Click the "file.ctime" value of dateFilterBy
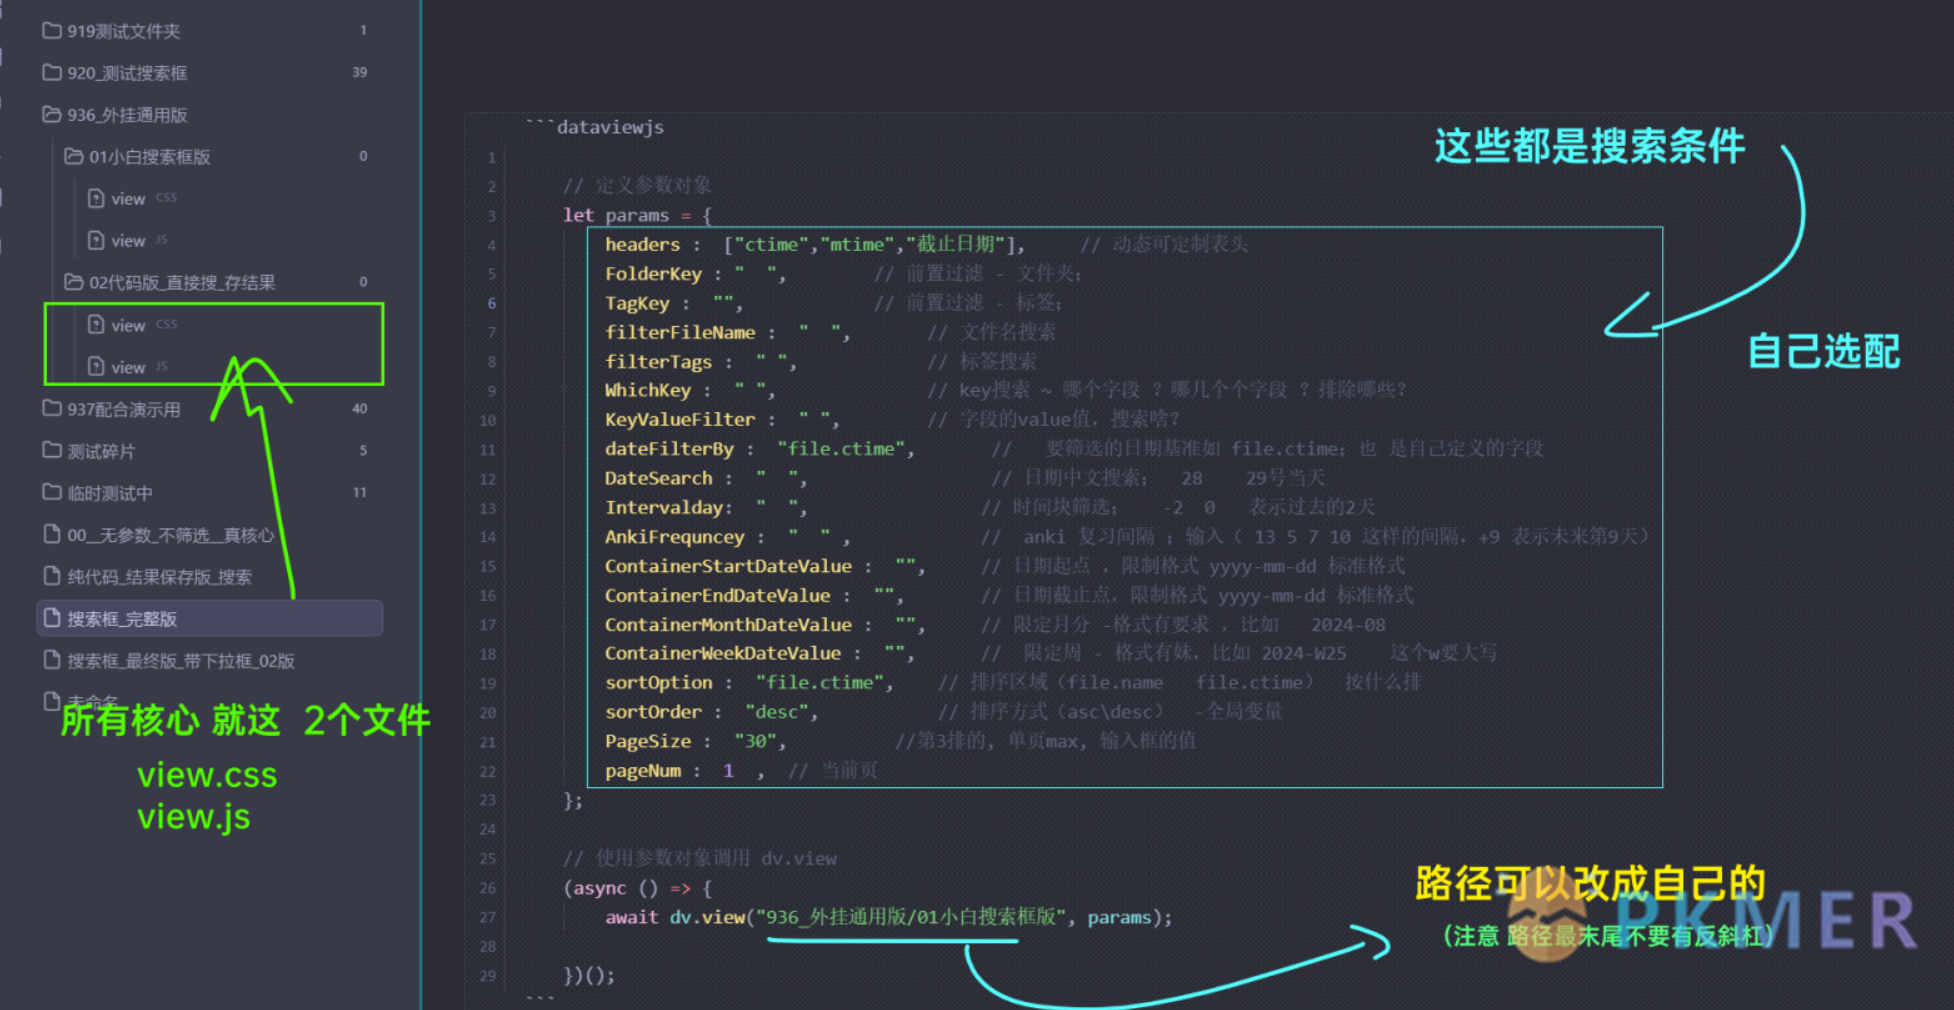1954x1010 pixels. point(840,449)
